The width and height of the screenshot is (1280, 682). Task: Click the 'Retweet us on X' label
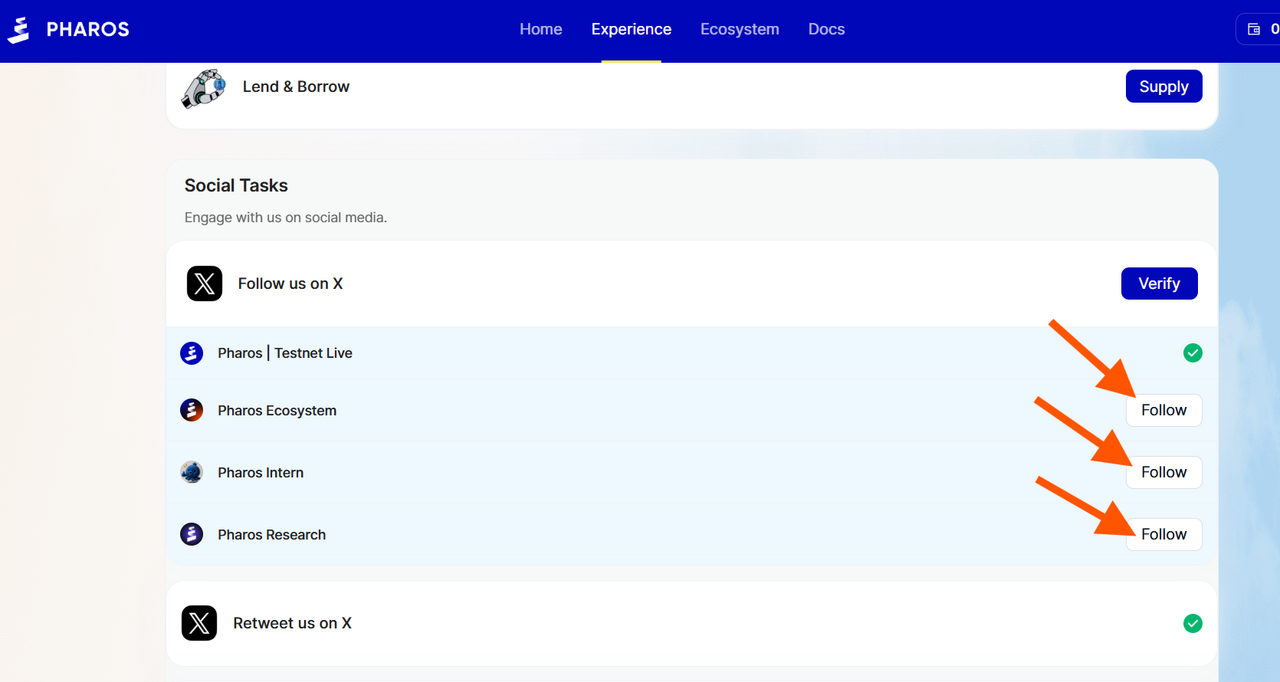[292, 623]
